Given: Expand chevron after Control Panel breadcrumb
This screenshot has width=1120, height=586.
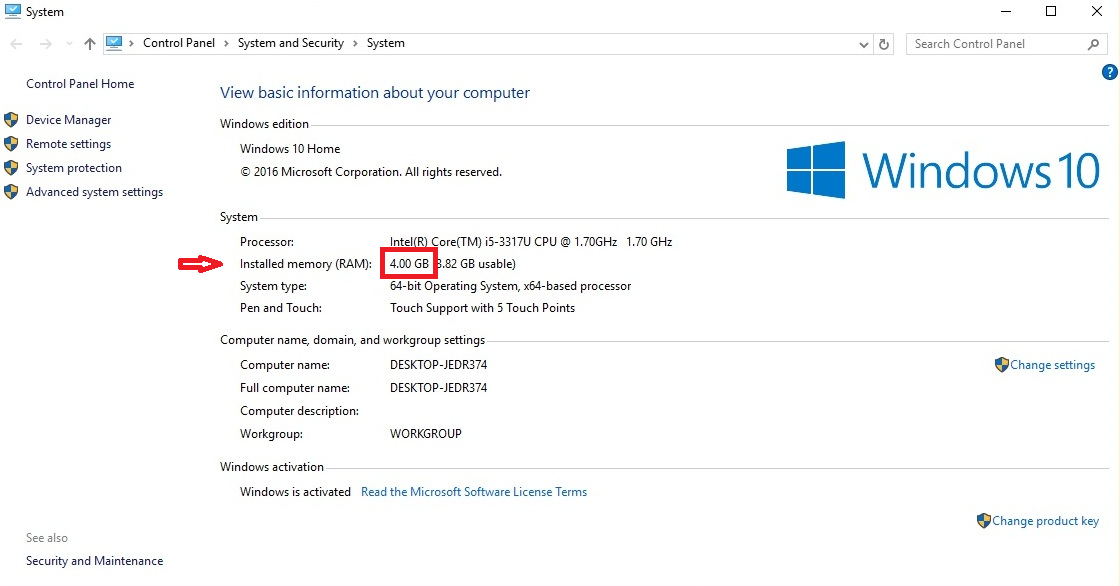Looking at the screenshot, I should 226,44.
